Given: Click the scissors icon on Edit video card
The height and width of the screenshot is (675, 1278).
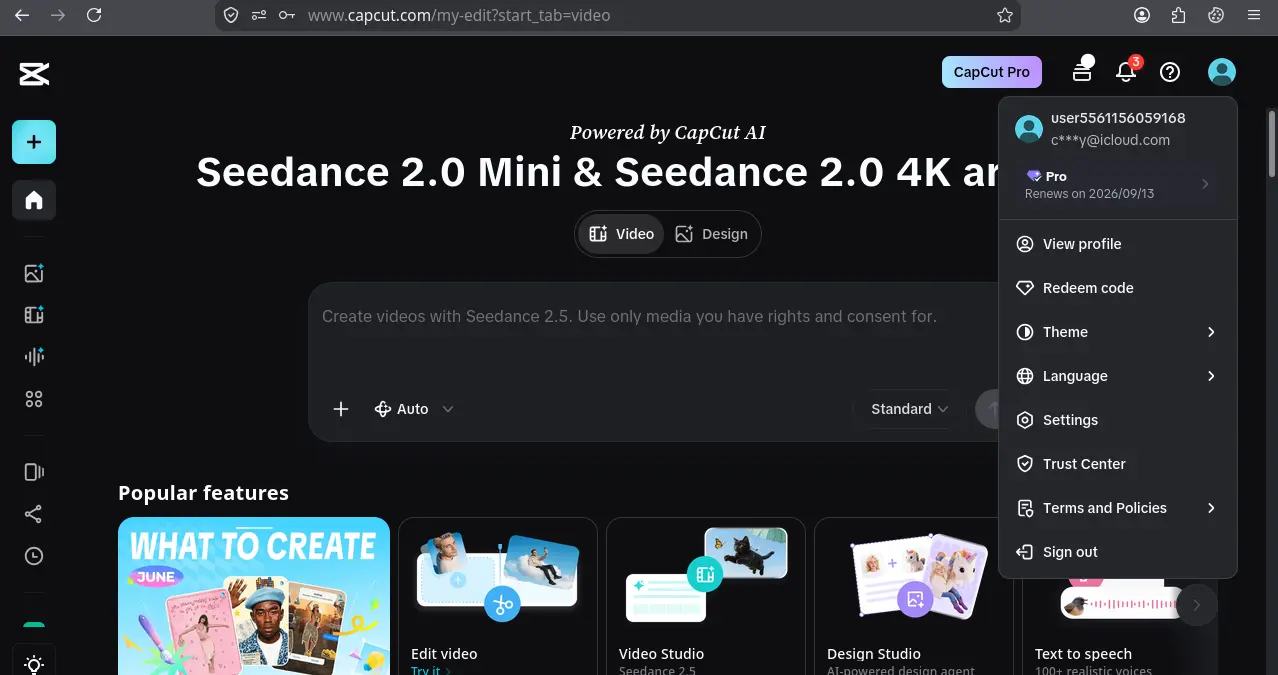Looking at the screenshot, I should 502,604.
